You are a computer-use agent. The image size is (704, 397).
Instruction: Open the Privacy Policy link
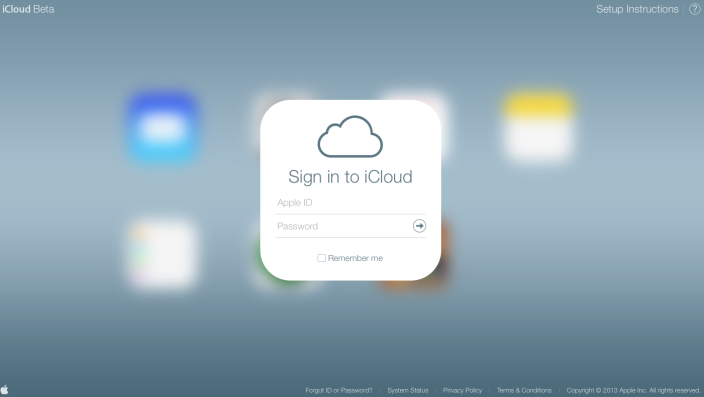point(462,390)
